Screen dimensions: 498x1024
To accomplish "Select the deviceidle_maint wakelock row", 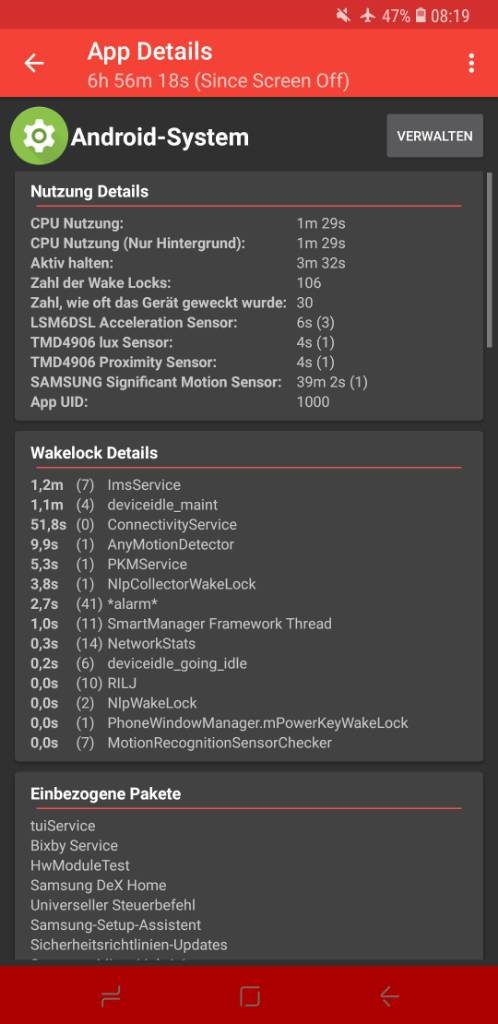I will [249, 505].
